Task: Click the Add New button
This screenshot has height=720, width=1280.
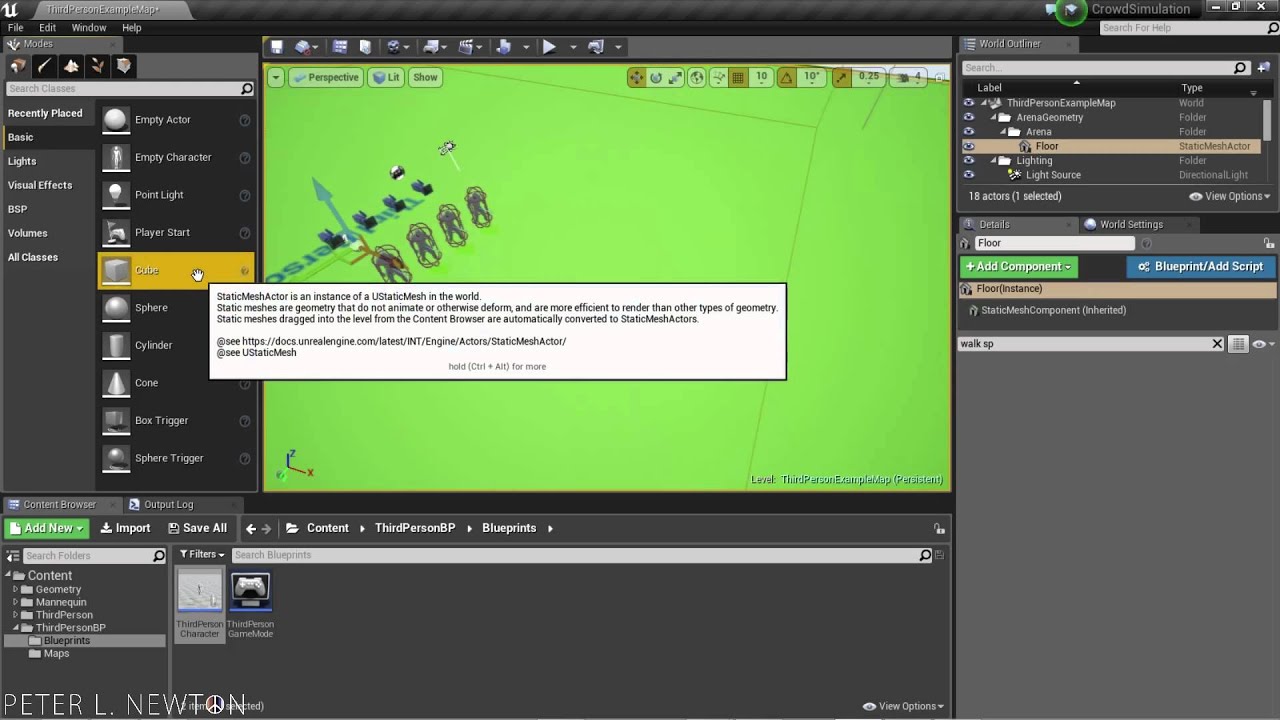Action: 46,528
